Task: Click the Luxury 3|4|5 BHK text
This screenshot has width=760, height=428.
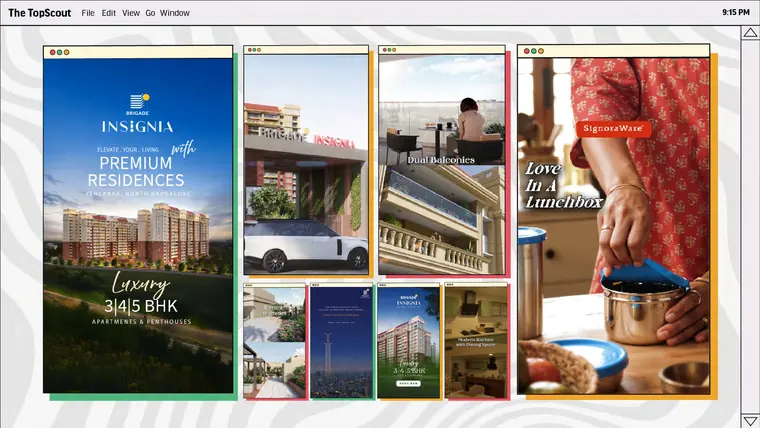Action: click(x=141, y=294)
